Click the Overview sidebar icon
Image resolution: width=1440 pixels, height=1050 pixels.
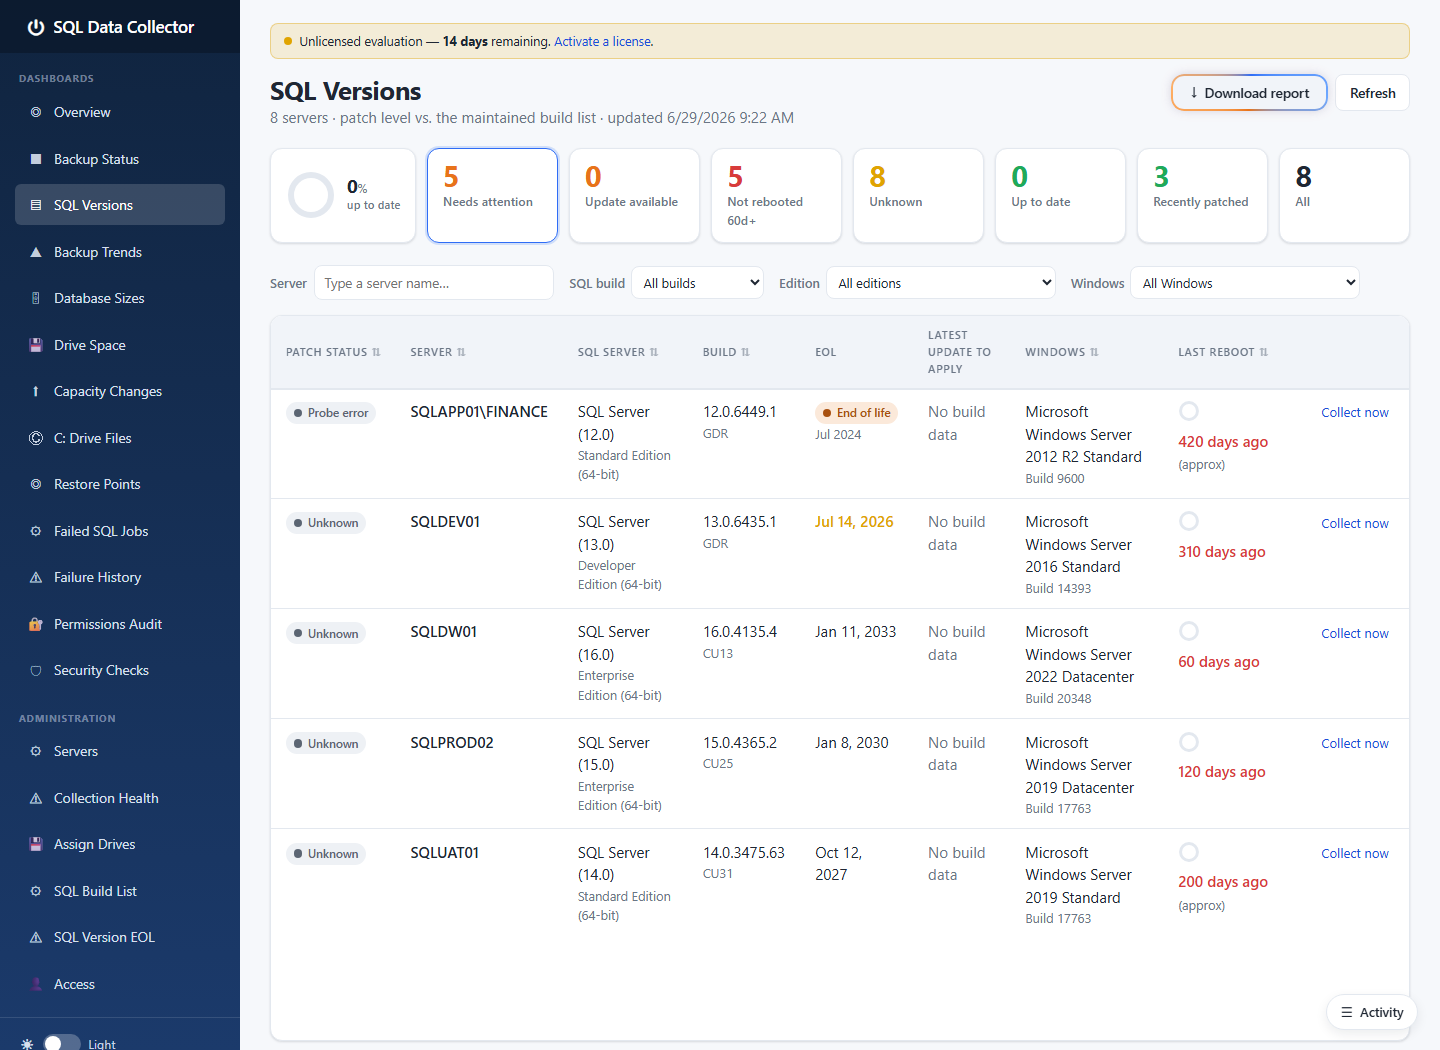(36, 112)
